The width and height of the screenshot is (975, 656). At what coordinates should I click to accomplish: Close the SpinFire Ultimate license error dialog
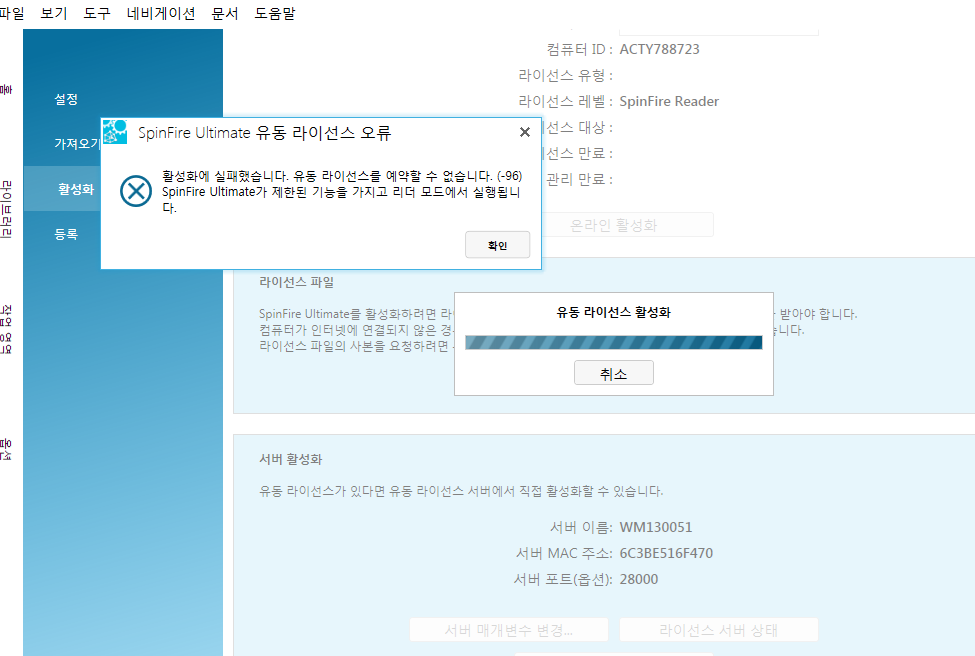[x=525, y=132]
